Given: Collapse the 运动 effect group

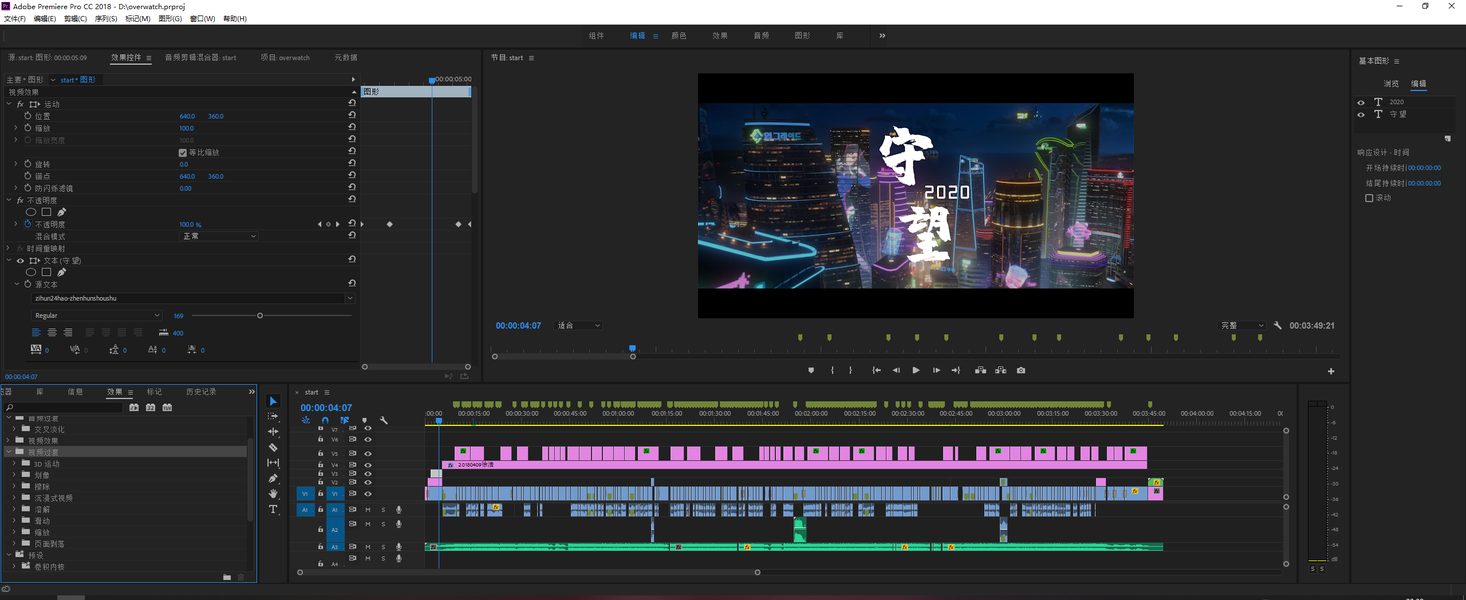Looking at the screenshot, I should (x=9, y=104).
